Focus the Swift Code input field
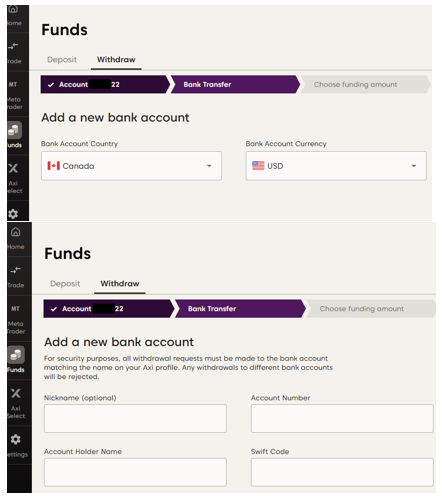The height and width of the screenshot is (496, 442). [x=342, y=472]
